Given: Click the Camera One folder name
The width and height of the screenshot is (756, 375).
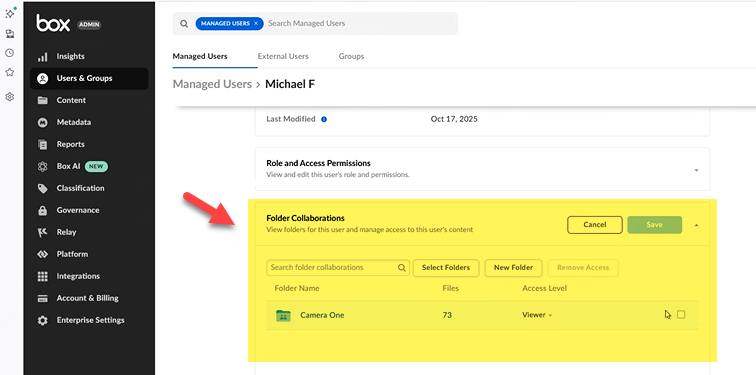Looking at the screenshot, I should point(322,315).
